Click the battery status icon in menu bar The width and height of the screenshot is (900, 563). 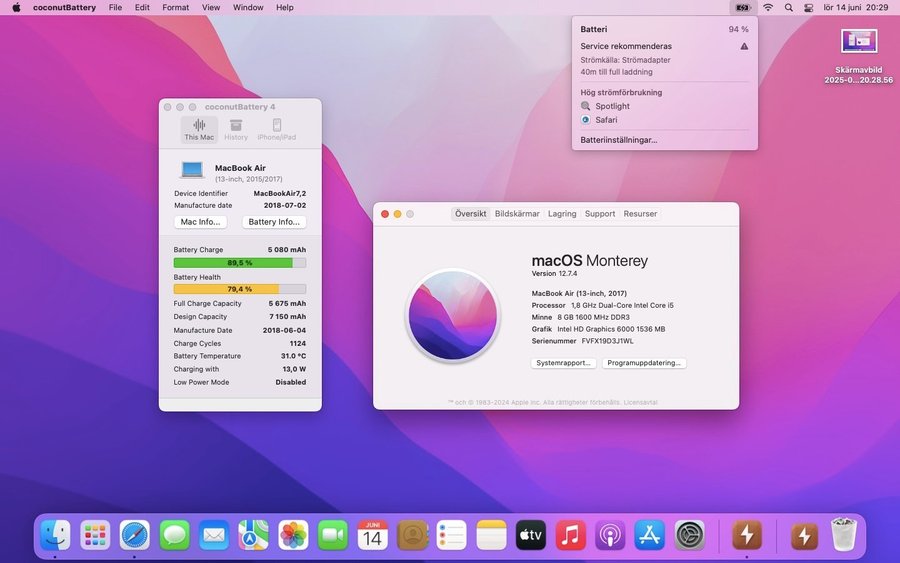point(743,7)
